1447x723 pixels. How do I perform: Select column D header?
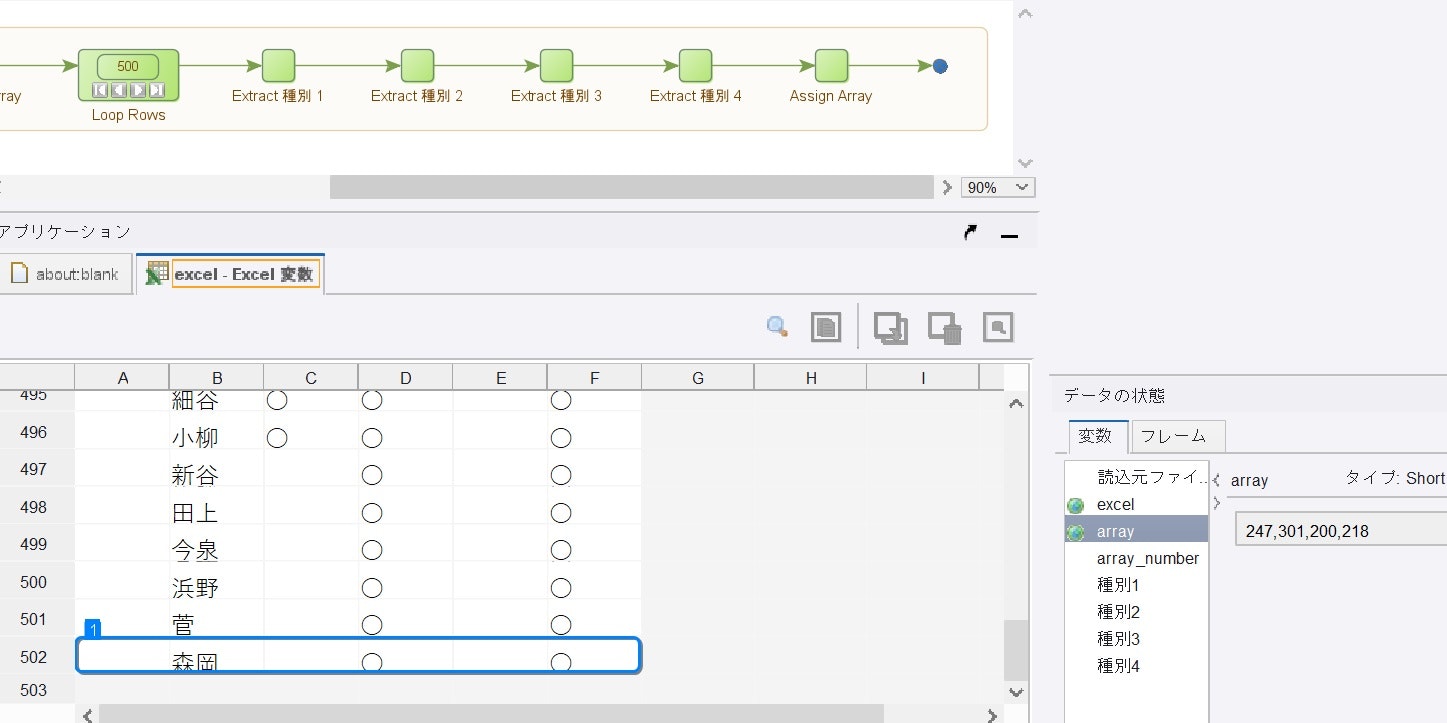405,377
